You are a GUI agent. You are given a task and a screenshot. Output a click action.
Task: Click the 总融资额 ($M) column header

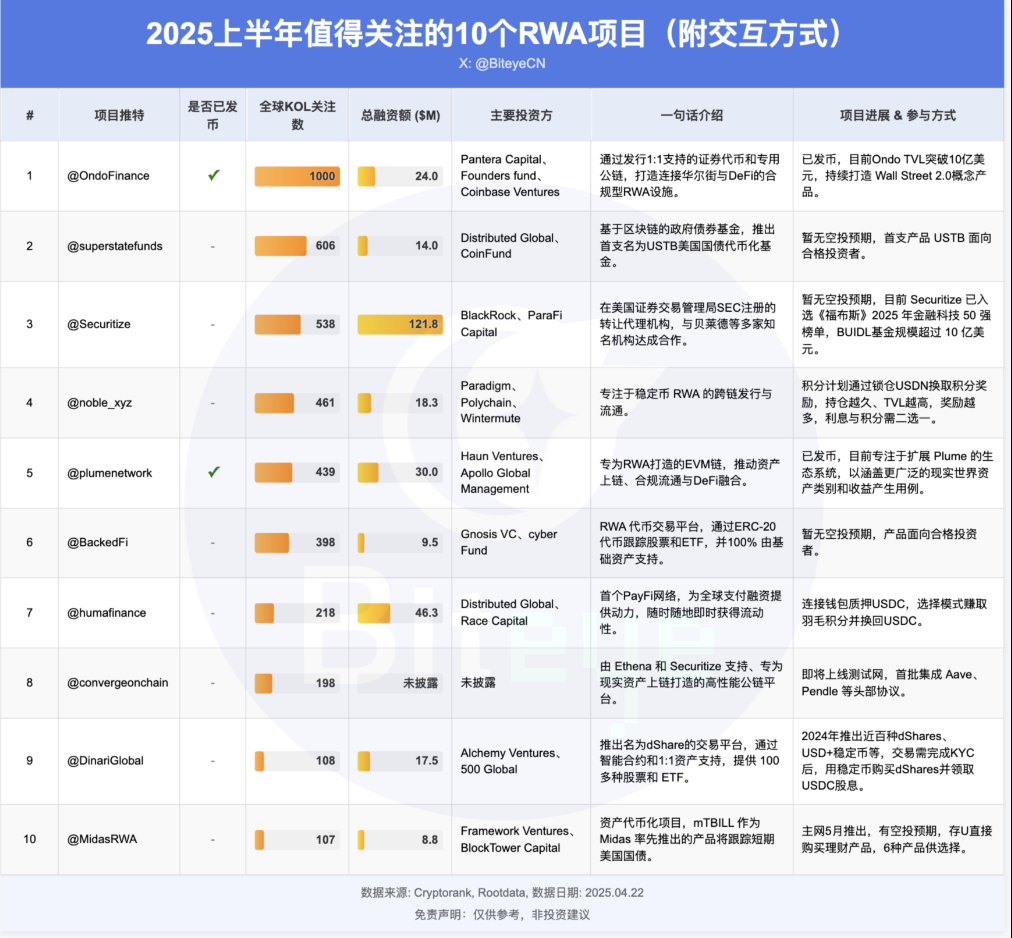click(x=400, y=116)
